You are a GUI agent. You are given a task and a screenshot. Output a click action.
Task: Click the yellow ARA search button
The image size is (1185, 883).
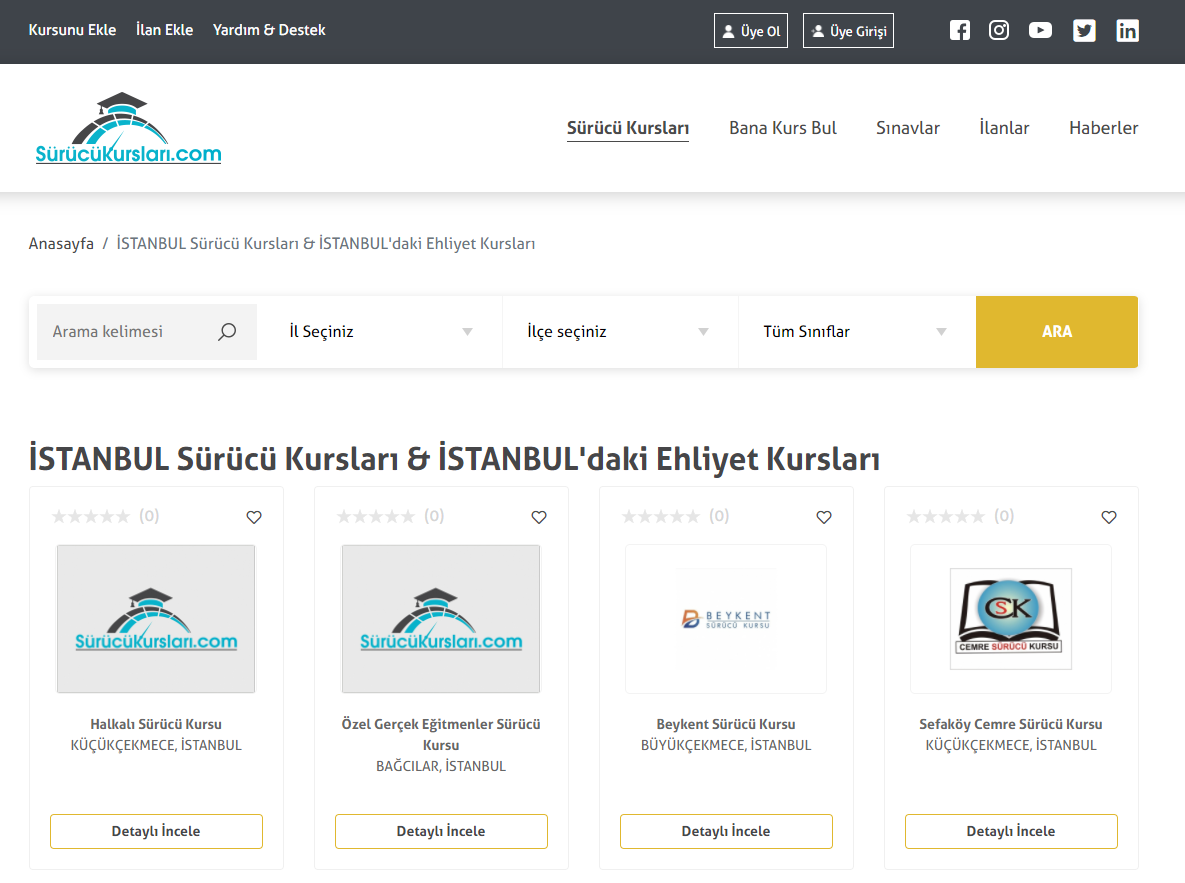(1057, 332)
